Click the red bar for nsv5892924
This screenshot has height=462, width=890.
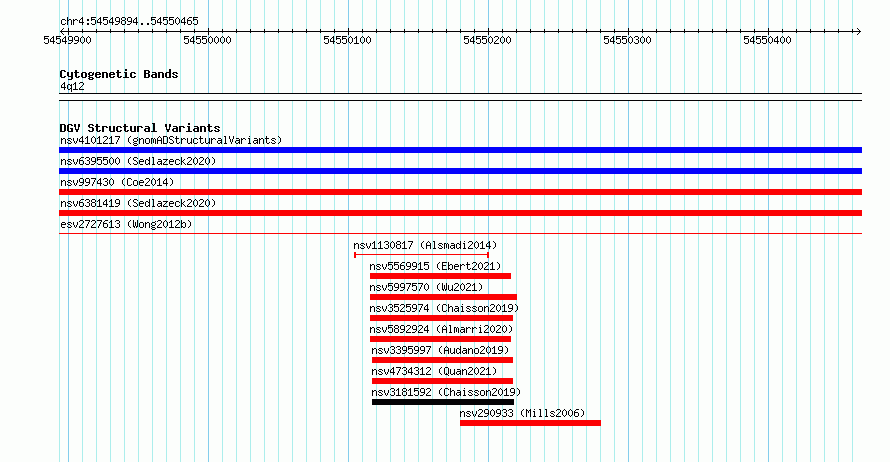tap(440, 339)
